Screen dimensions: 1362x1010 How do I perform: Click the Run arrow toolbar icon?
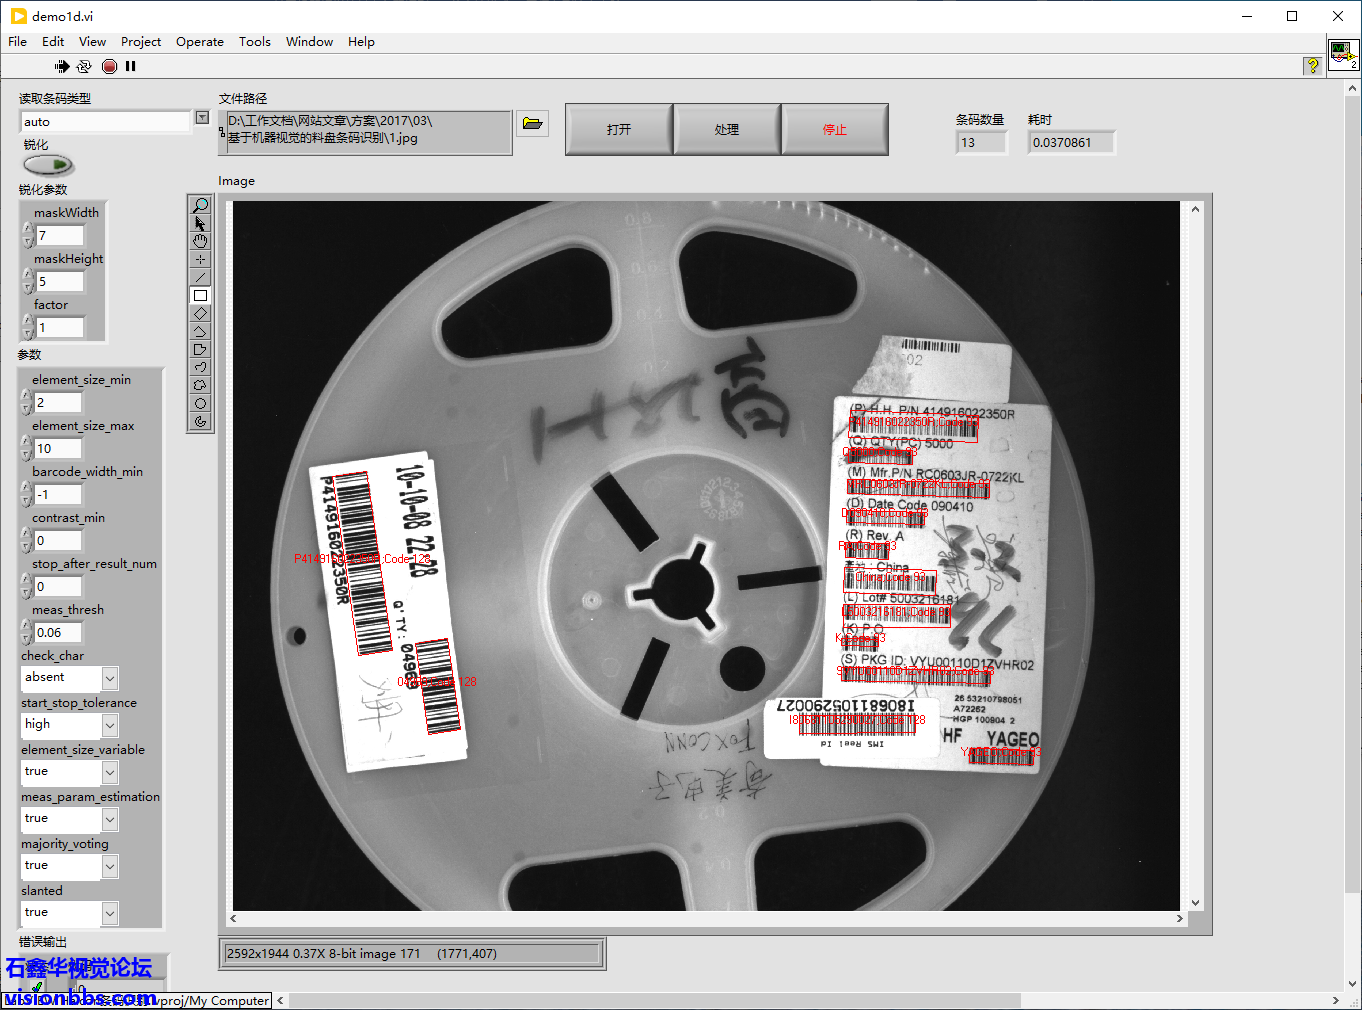coord(62,66)
